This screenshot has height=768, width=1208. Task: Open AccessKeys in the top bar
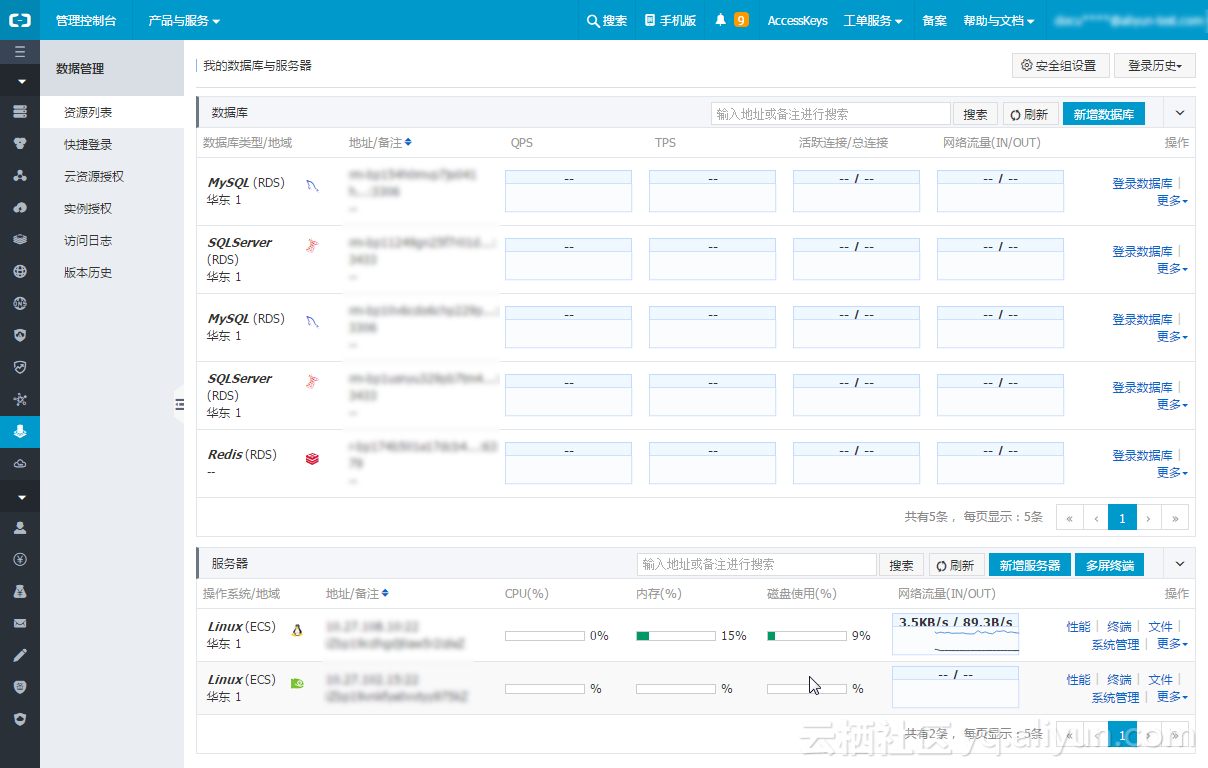797,20
